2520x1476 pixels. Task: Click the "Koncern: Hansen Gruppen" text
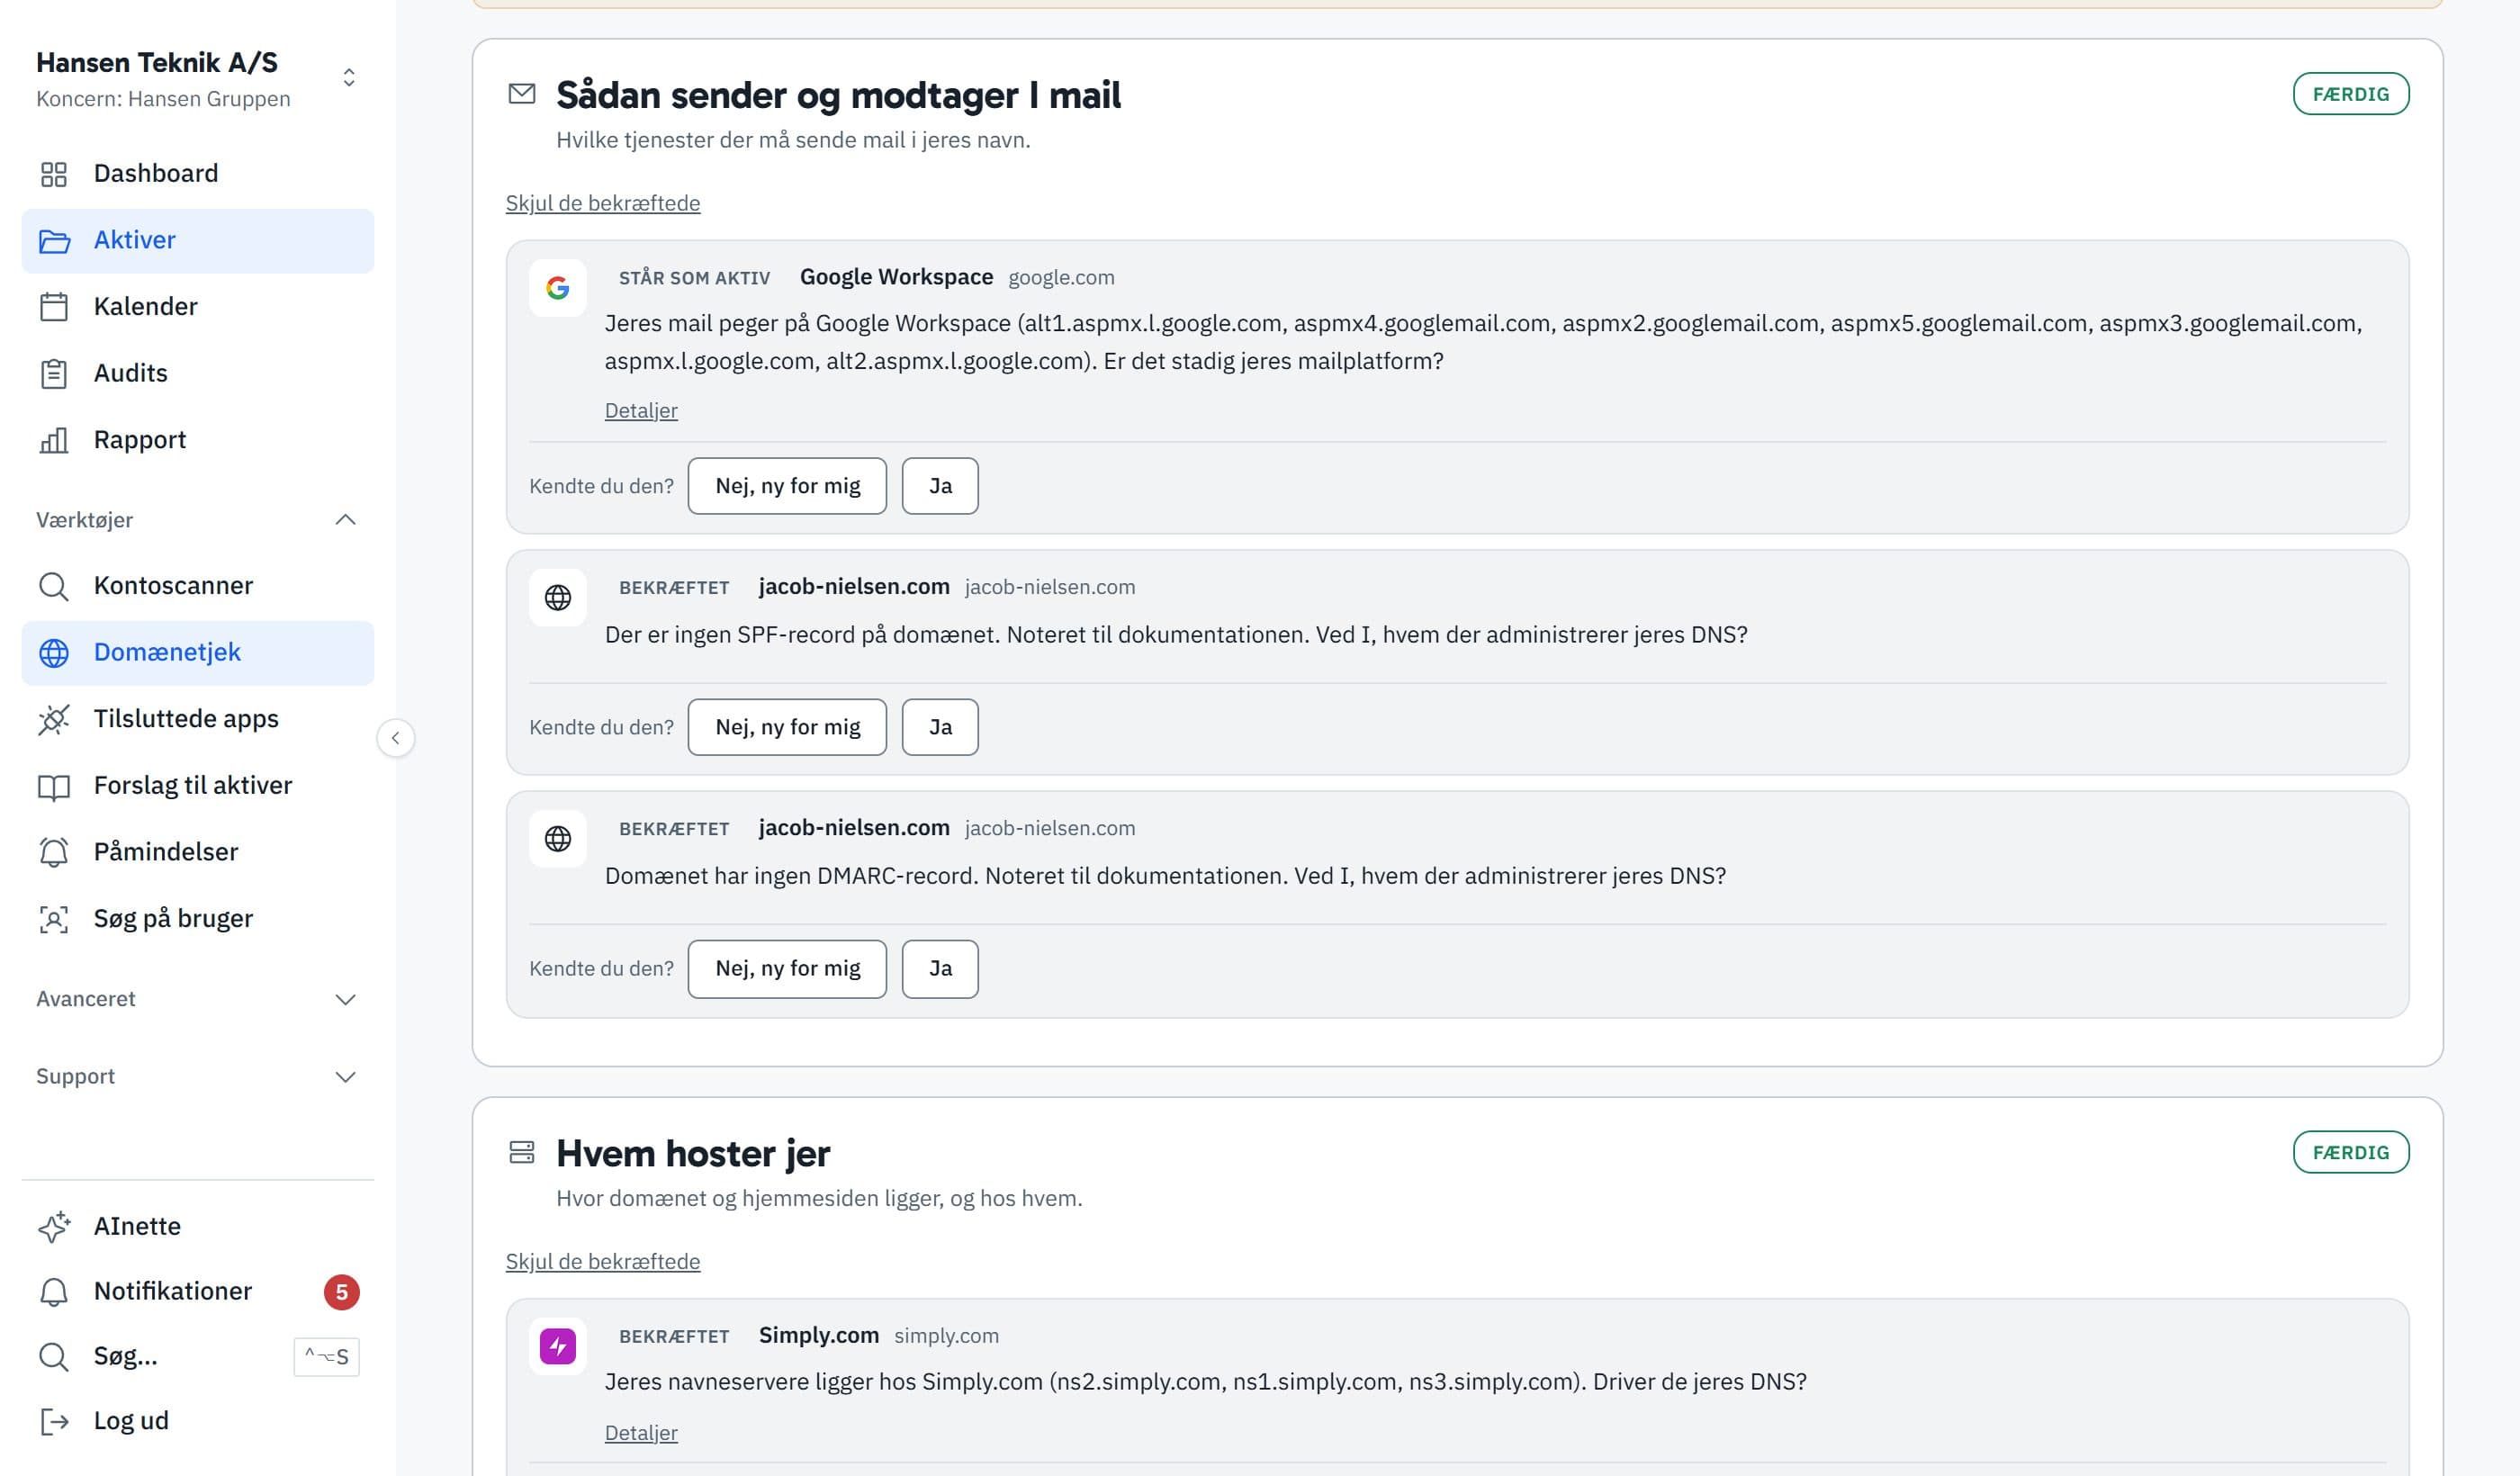coord(163,99)
